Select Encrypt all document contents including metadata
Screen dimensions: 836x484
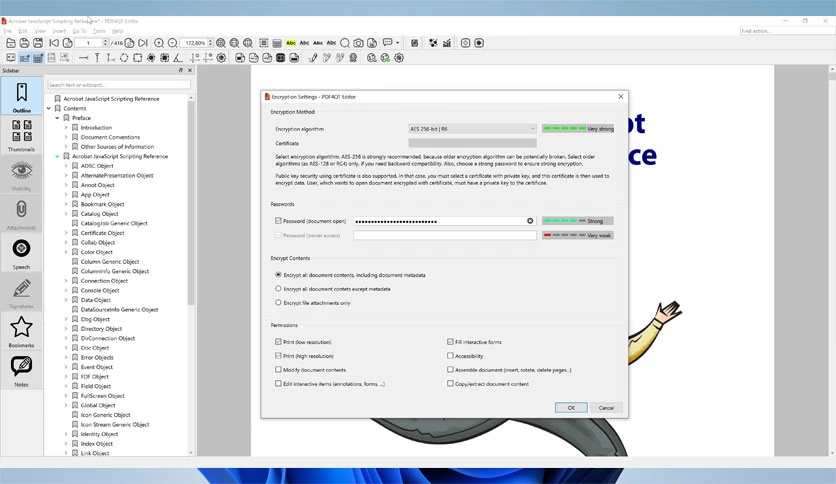click(x=278, y=275)
